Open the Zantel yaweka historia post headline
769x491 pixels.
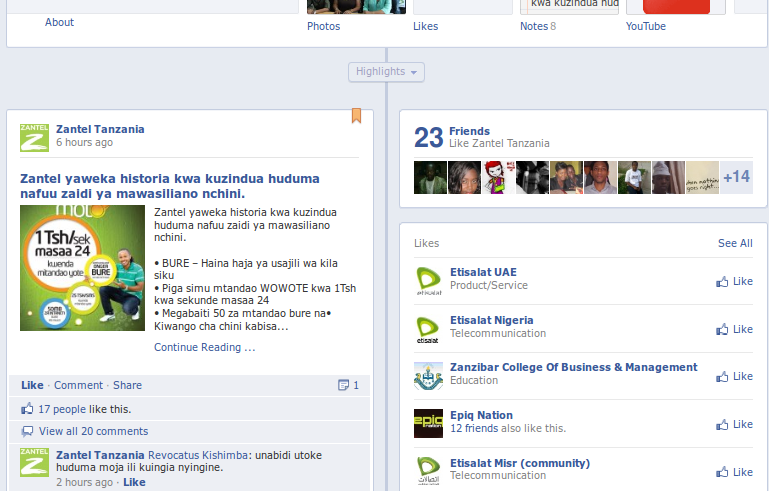(x=170, y=186)
